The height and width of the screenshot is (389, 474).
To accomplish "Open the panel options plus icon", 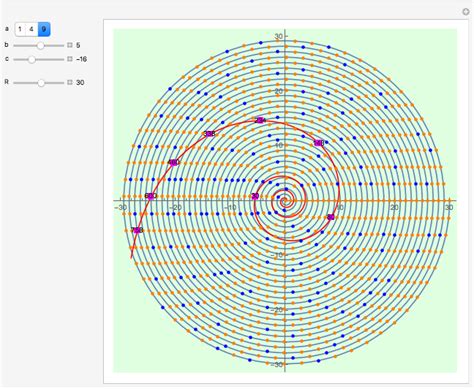I will [466, 12].
